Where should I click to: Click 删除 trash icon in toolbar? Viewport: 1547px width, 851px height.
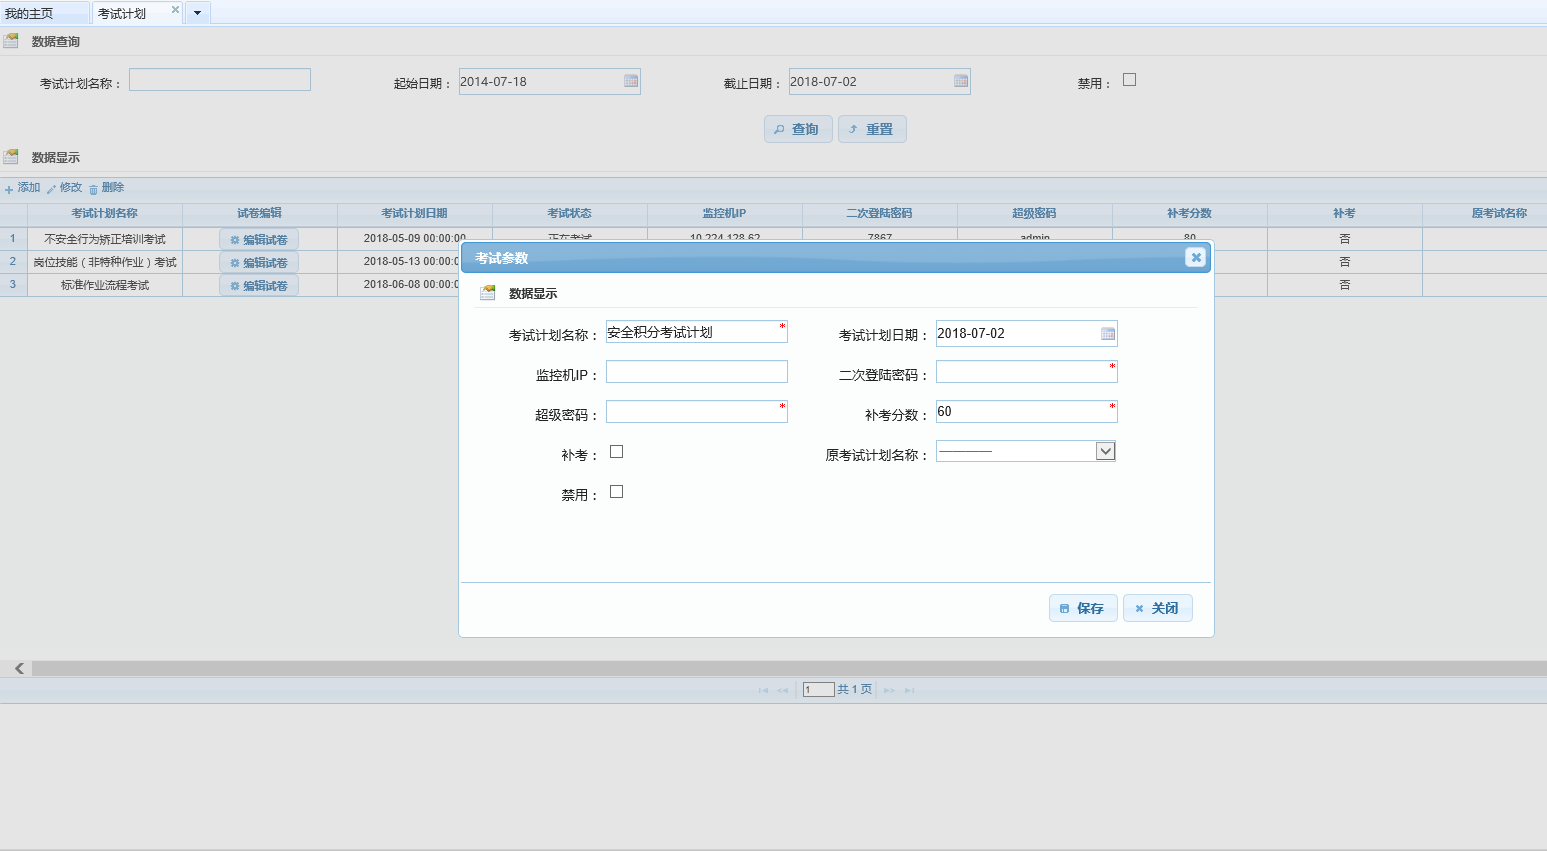94,189
